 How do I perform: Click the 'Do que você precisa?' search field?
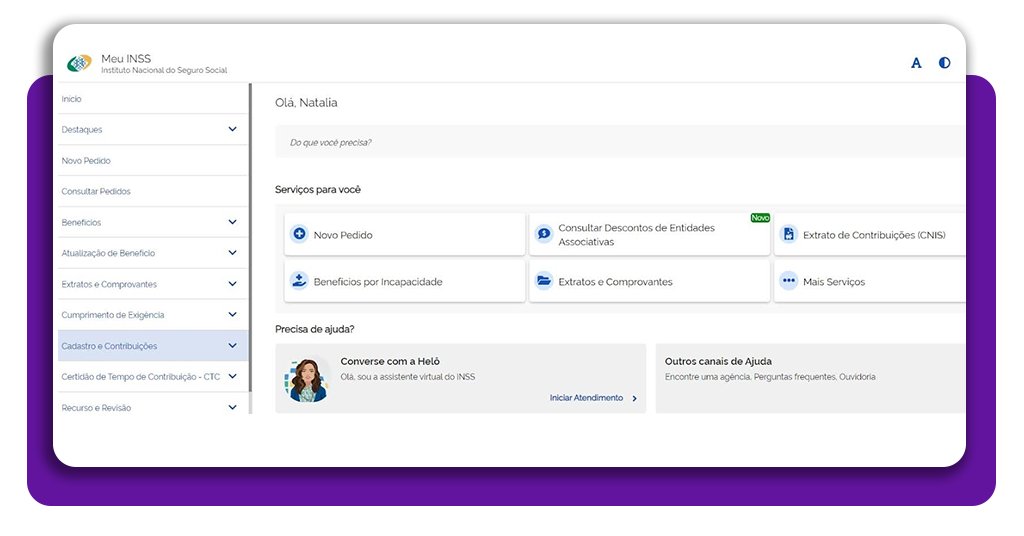point(620,142)
